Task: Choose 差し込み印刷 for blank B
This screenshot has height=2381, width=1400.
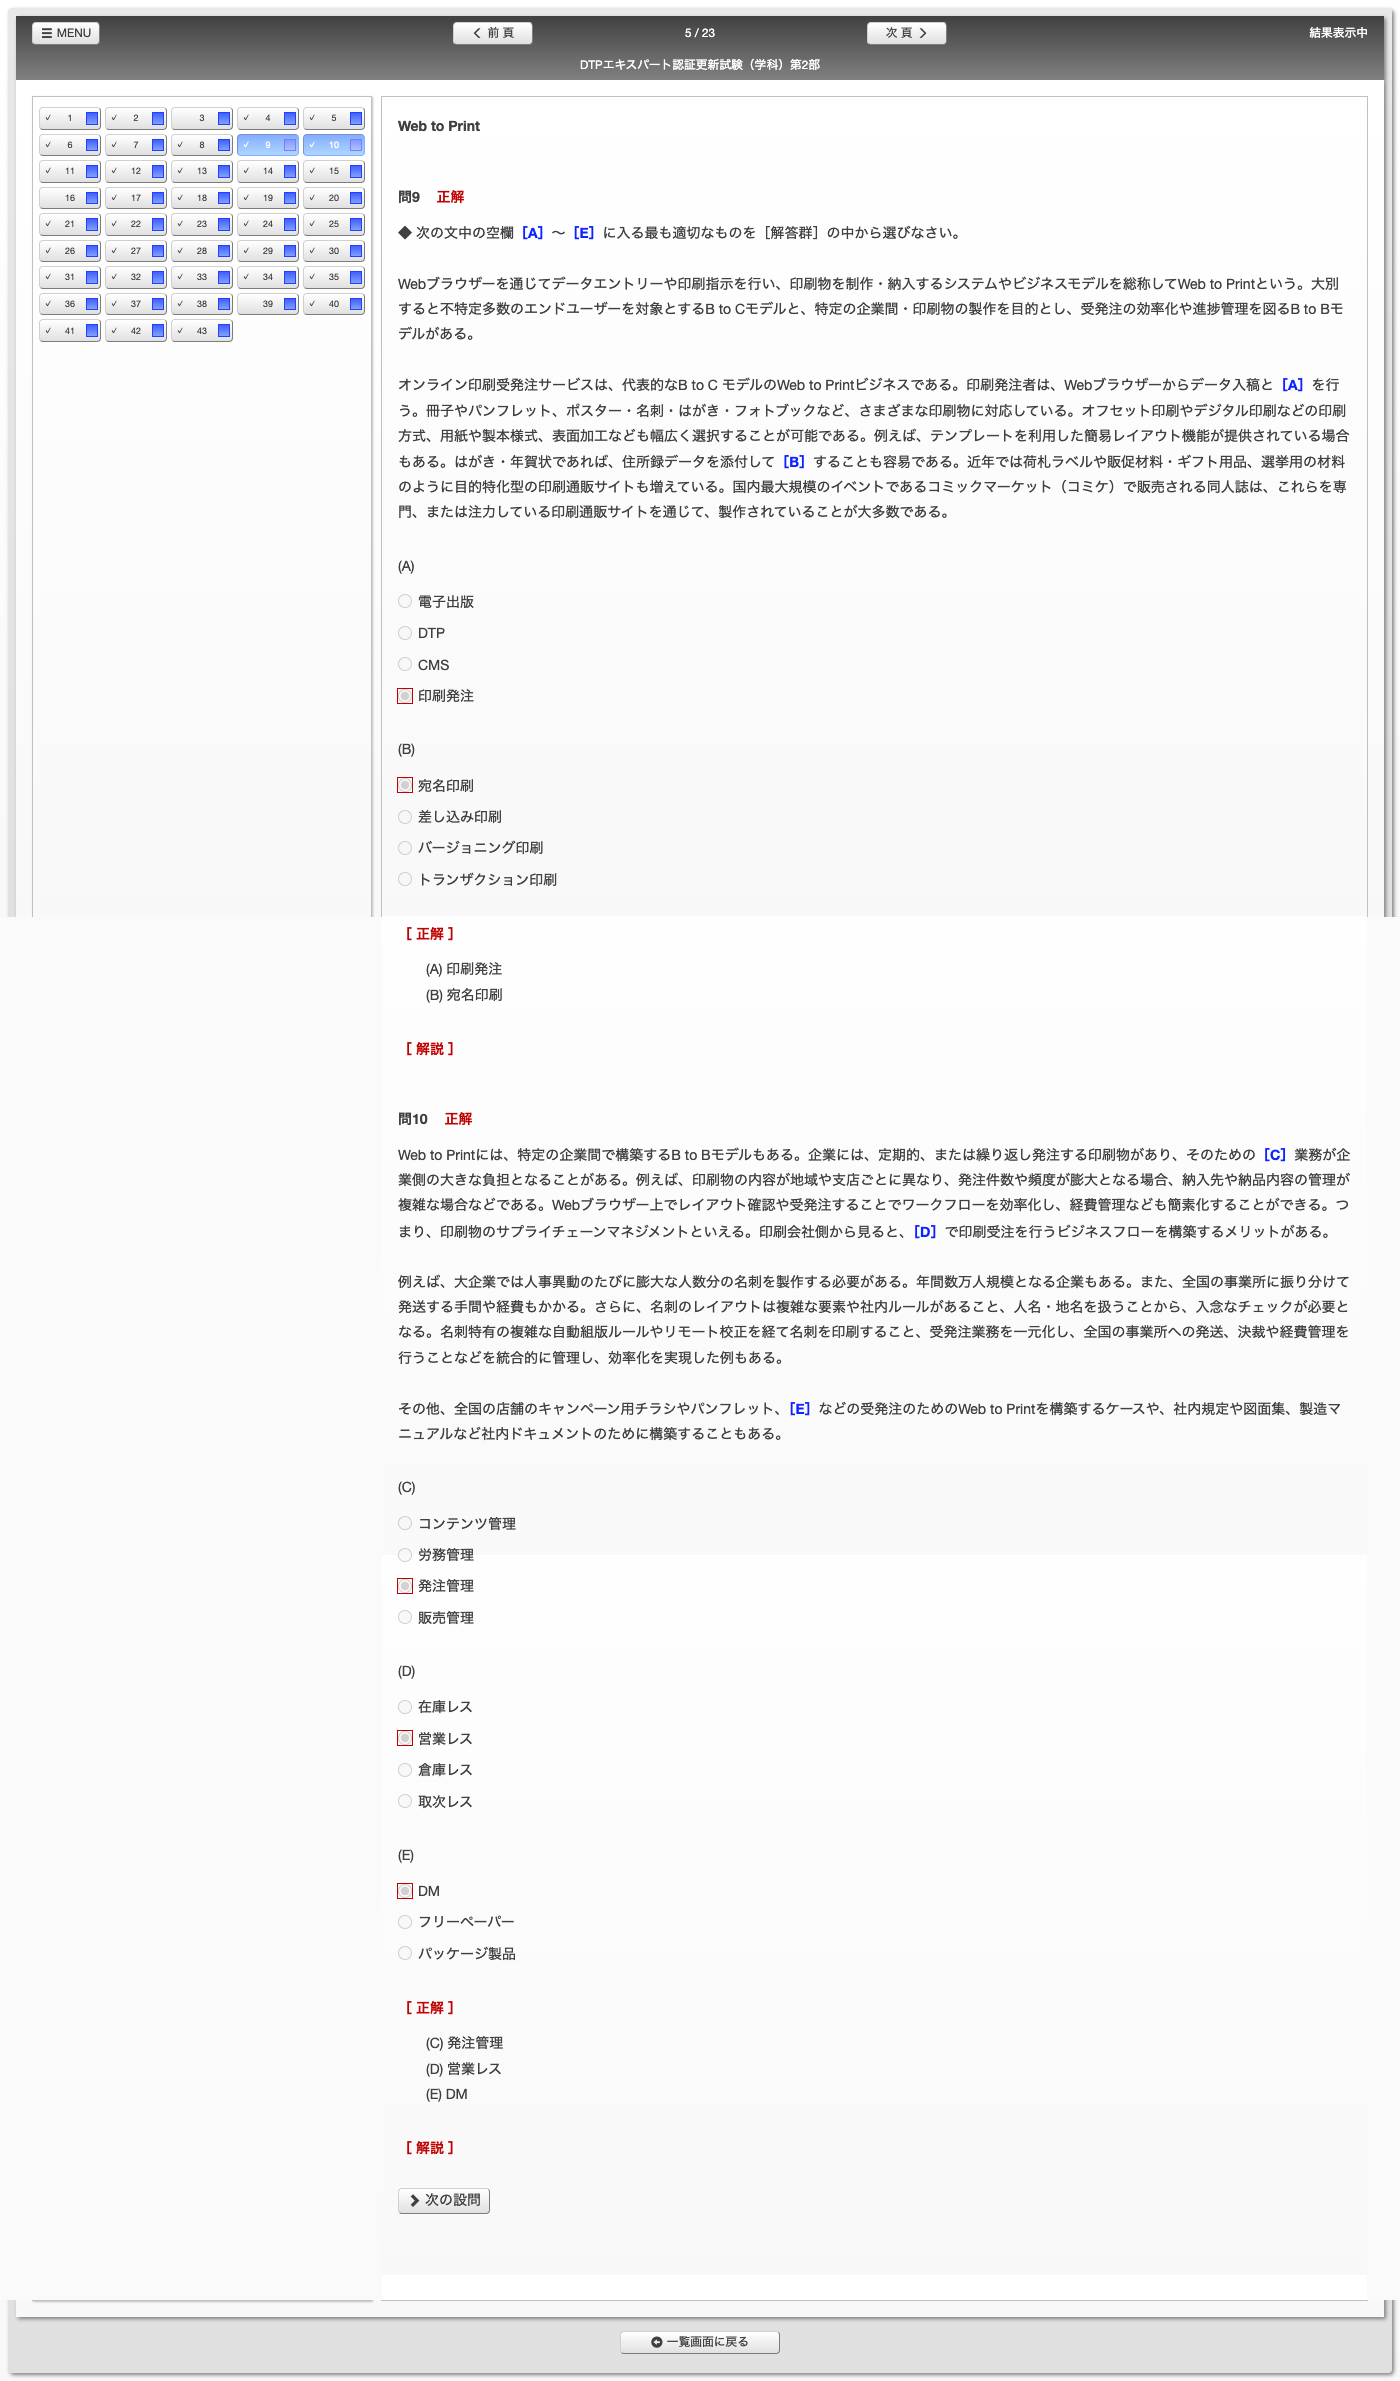Action: pos(405,817)
